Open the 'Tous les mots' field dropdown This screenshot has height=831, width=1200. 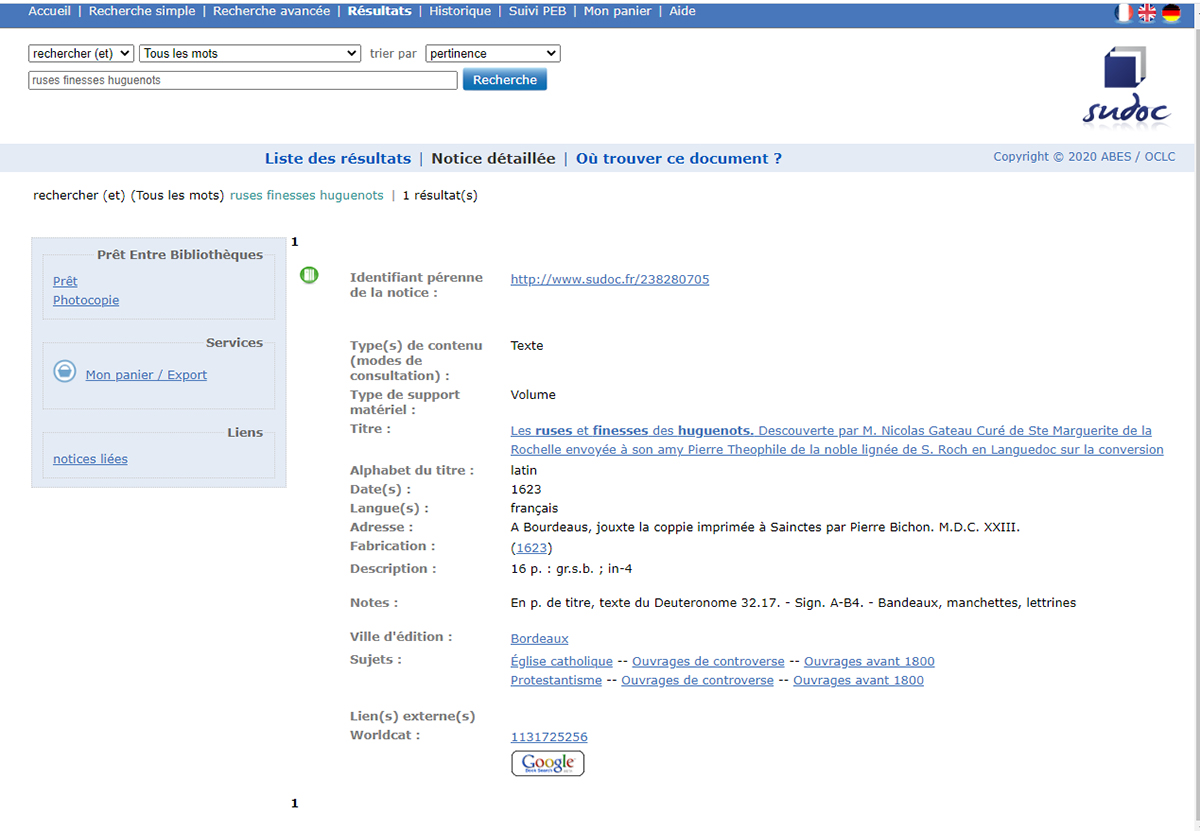coord(250,53)
